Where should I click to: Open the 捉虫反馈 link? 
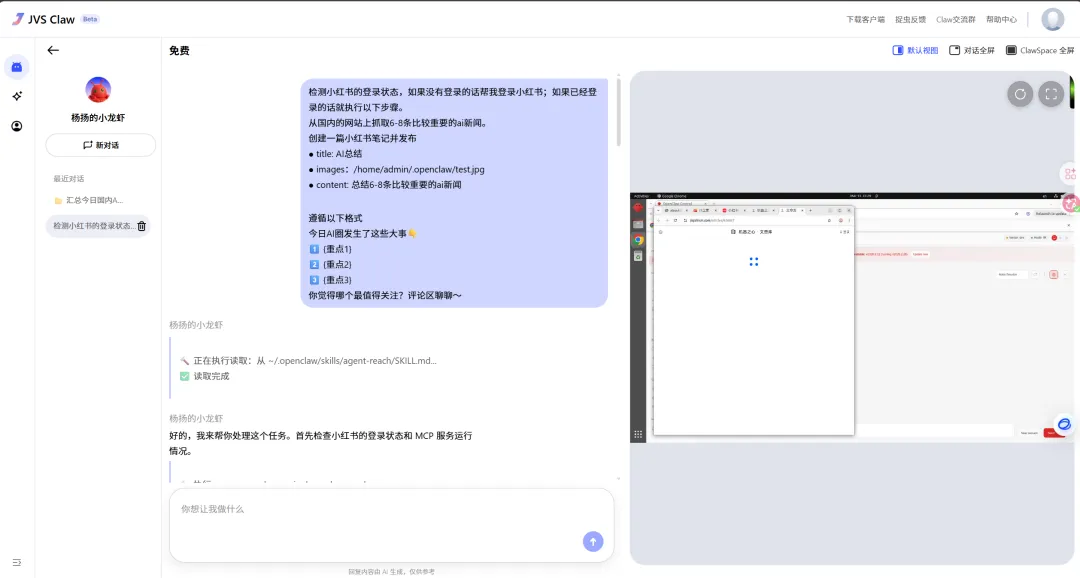(910, 19)
